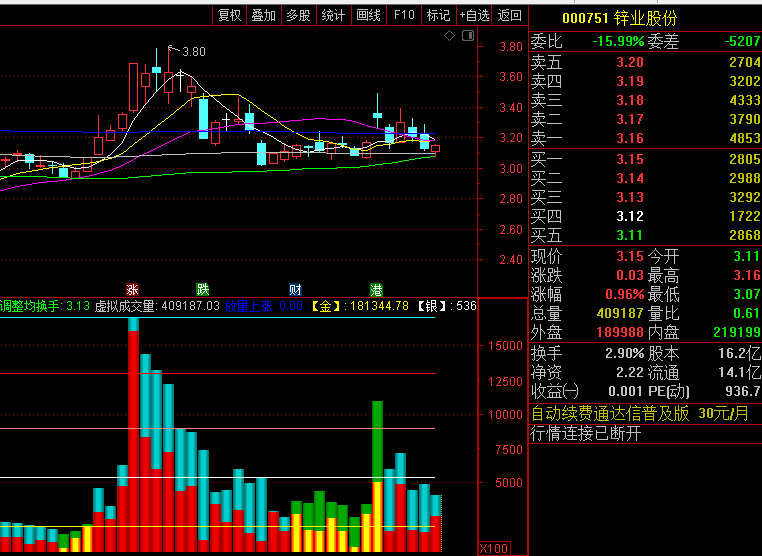Click the green 港 marker icon

point(376,289)
